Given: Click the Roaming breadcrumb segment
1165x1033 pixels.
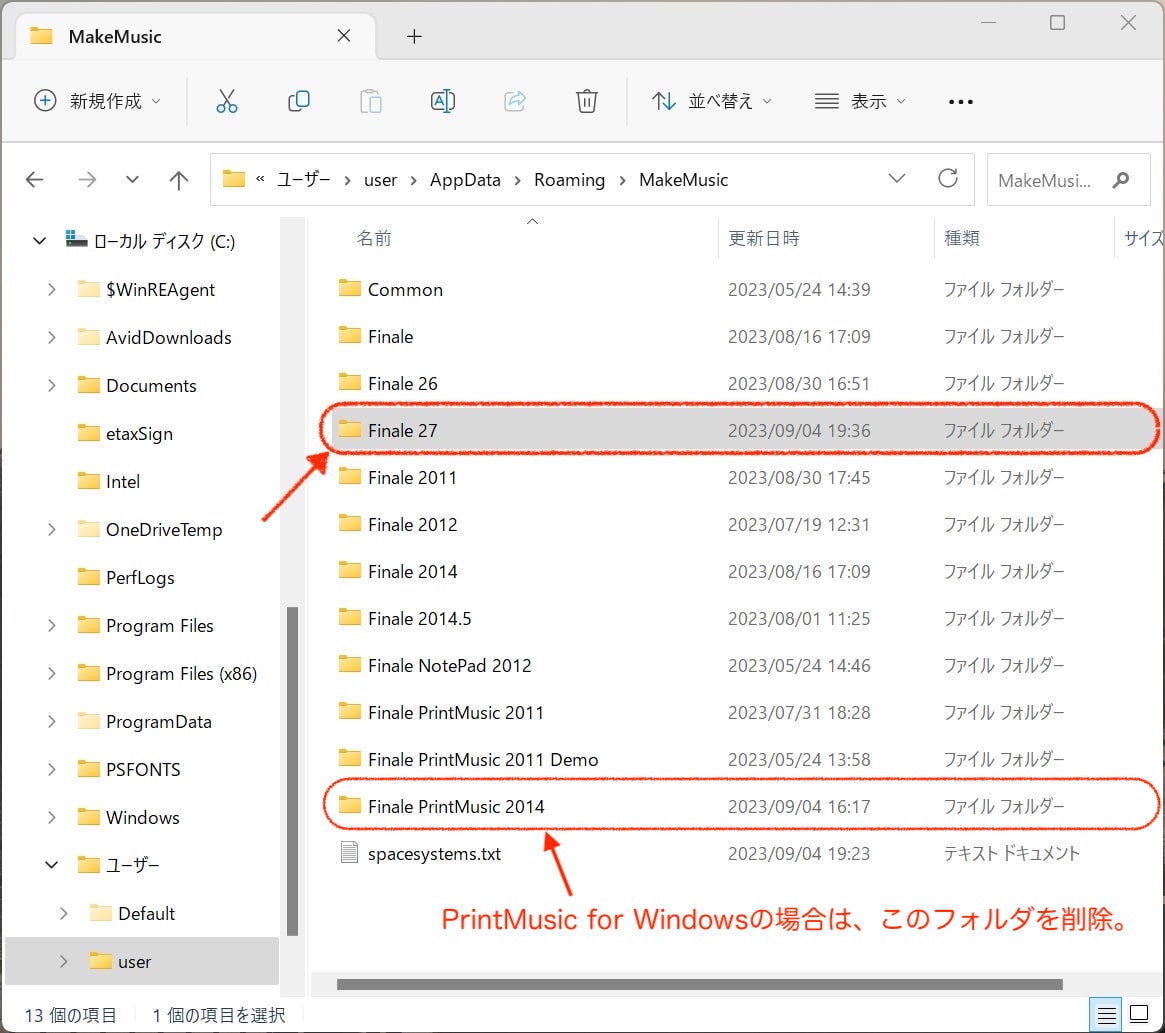Looking at the screenshot, I should click(x=570, y=180).
